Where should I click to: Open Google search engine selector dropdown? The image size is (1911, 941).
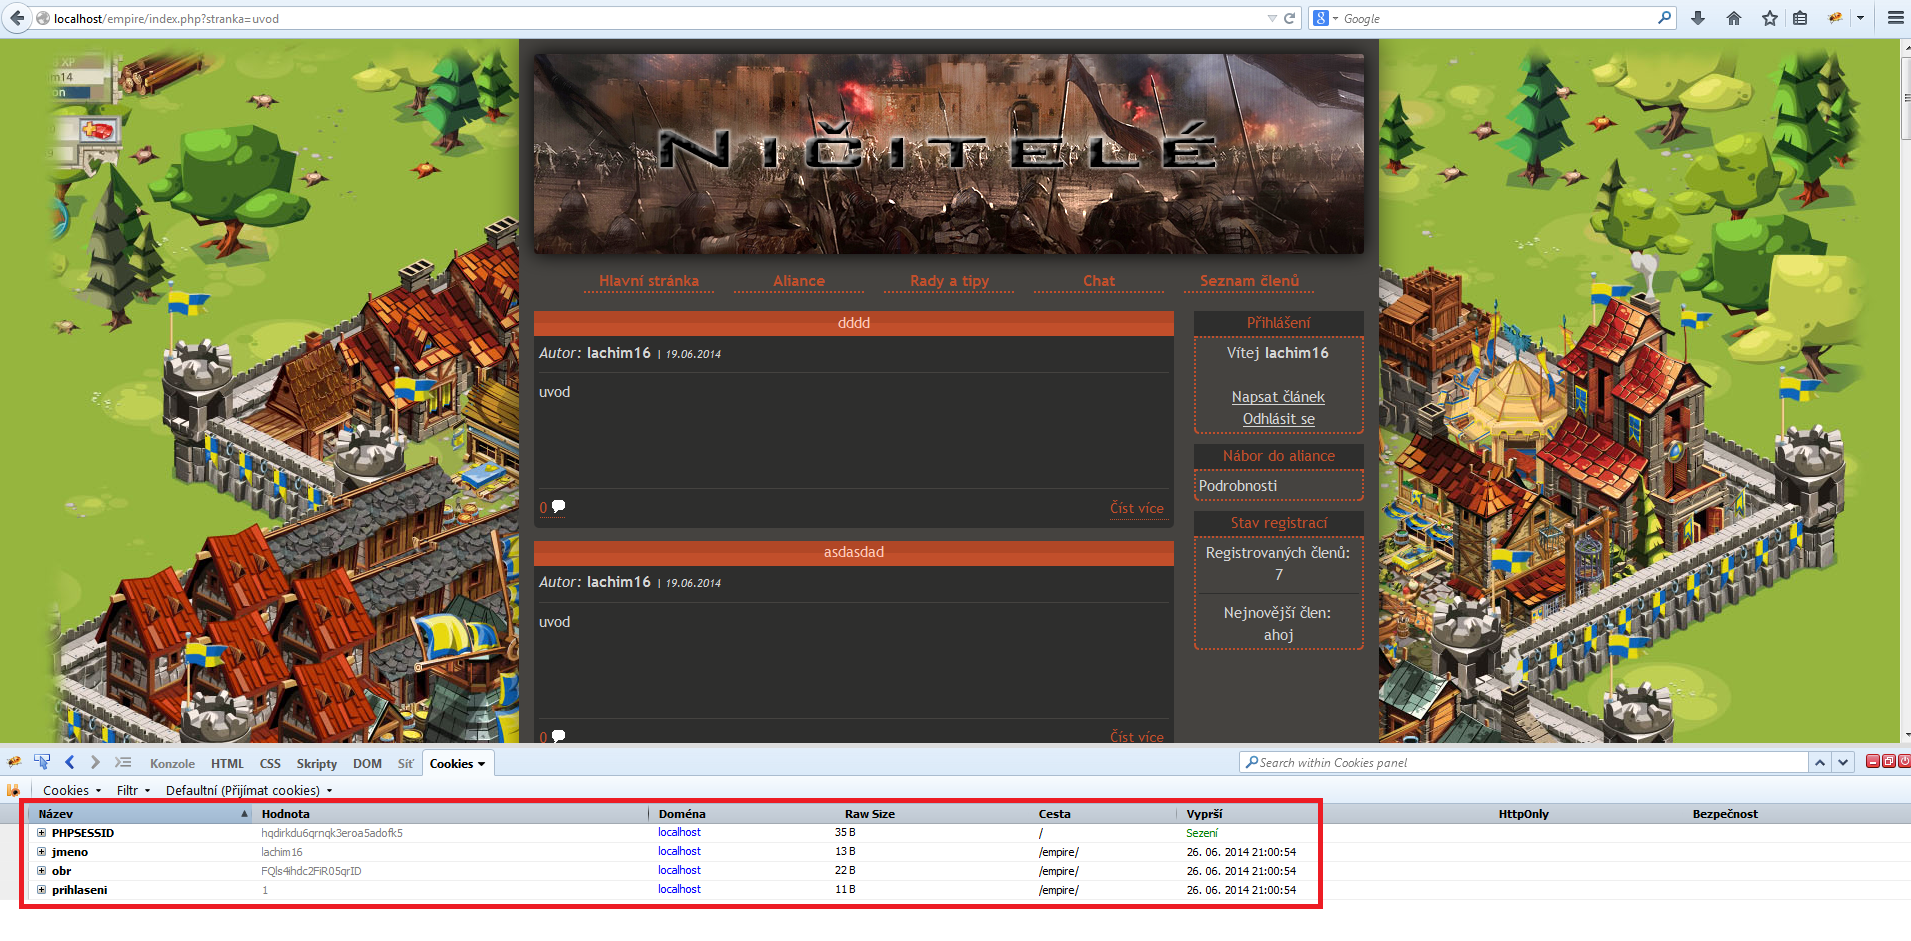pos(1326,18)
